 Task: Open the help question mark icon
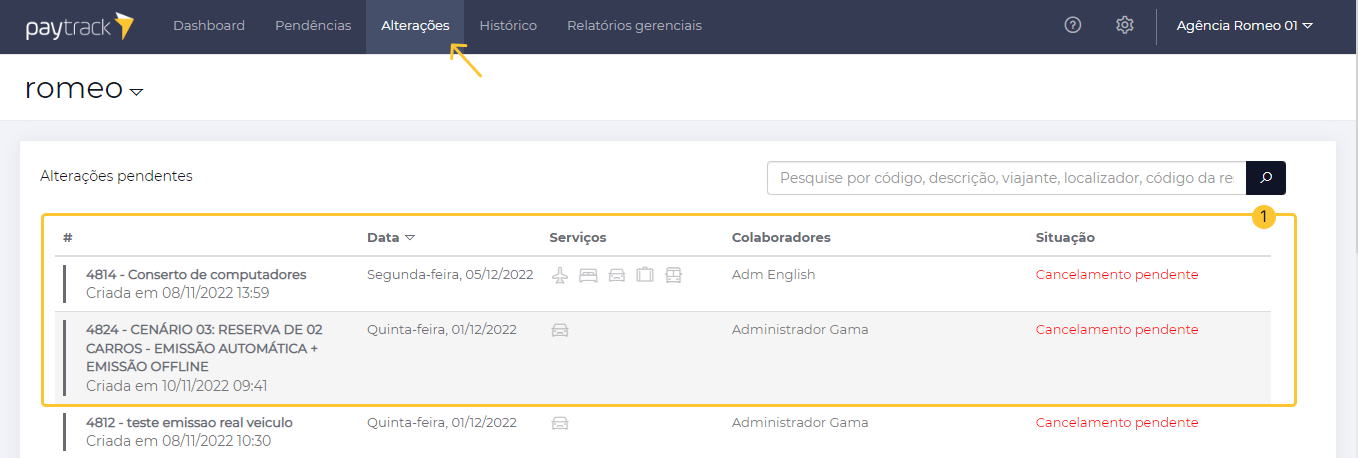tap(1073, 25)
